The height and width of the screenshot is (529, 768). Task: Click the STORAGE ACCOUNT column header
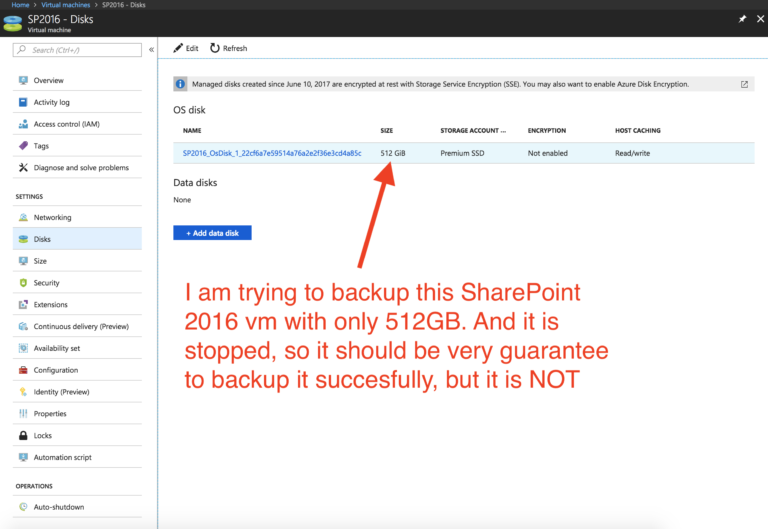tap(473, 130)
